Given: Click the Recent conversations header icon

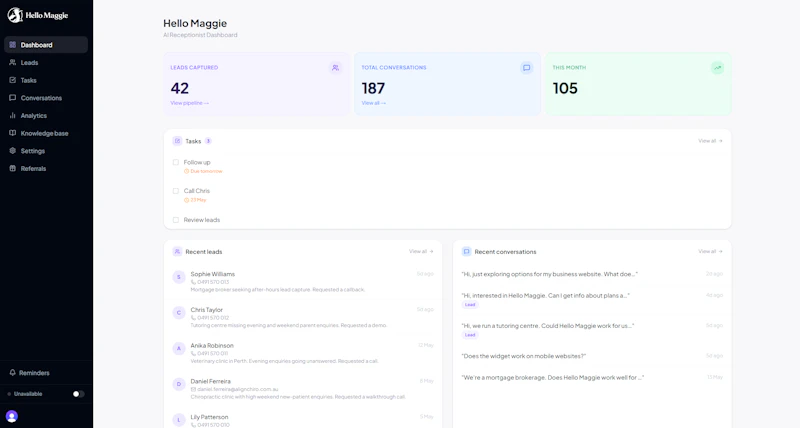Looking at the screenshot, I should point(466,251).
